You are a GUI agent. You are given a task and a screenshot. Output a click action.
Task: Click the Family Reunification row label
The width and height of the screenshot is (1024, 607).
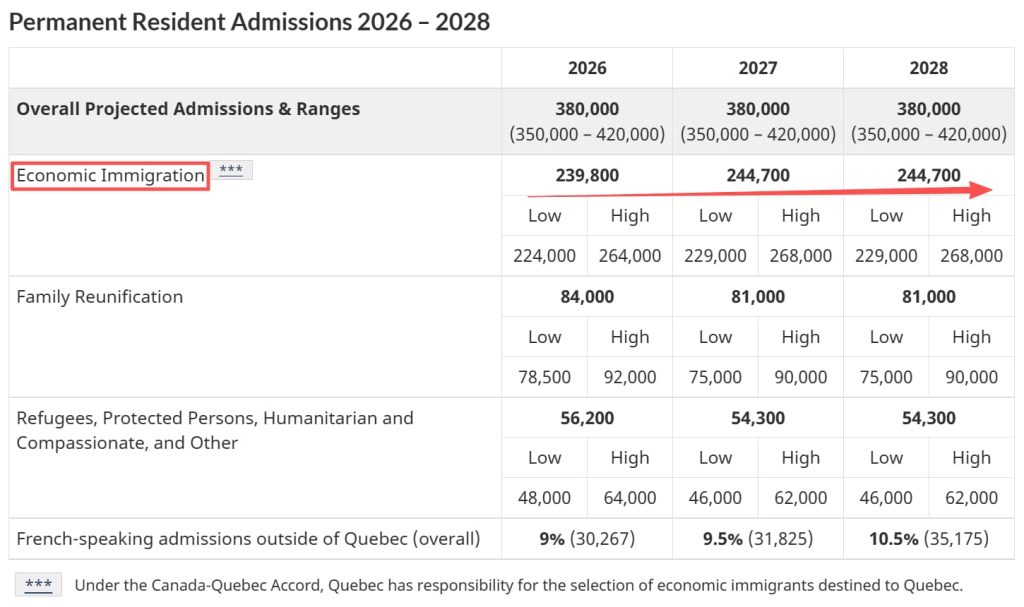coord(100,296)
